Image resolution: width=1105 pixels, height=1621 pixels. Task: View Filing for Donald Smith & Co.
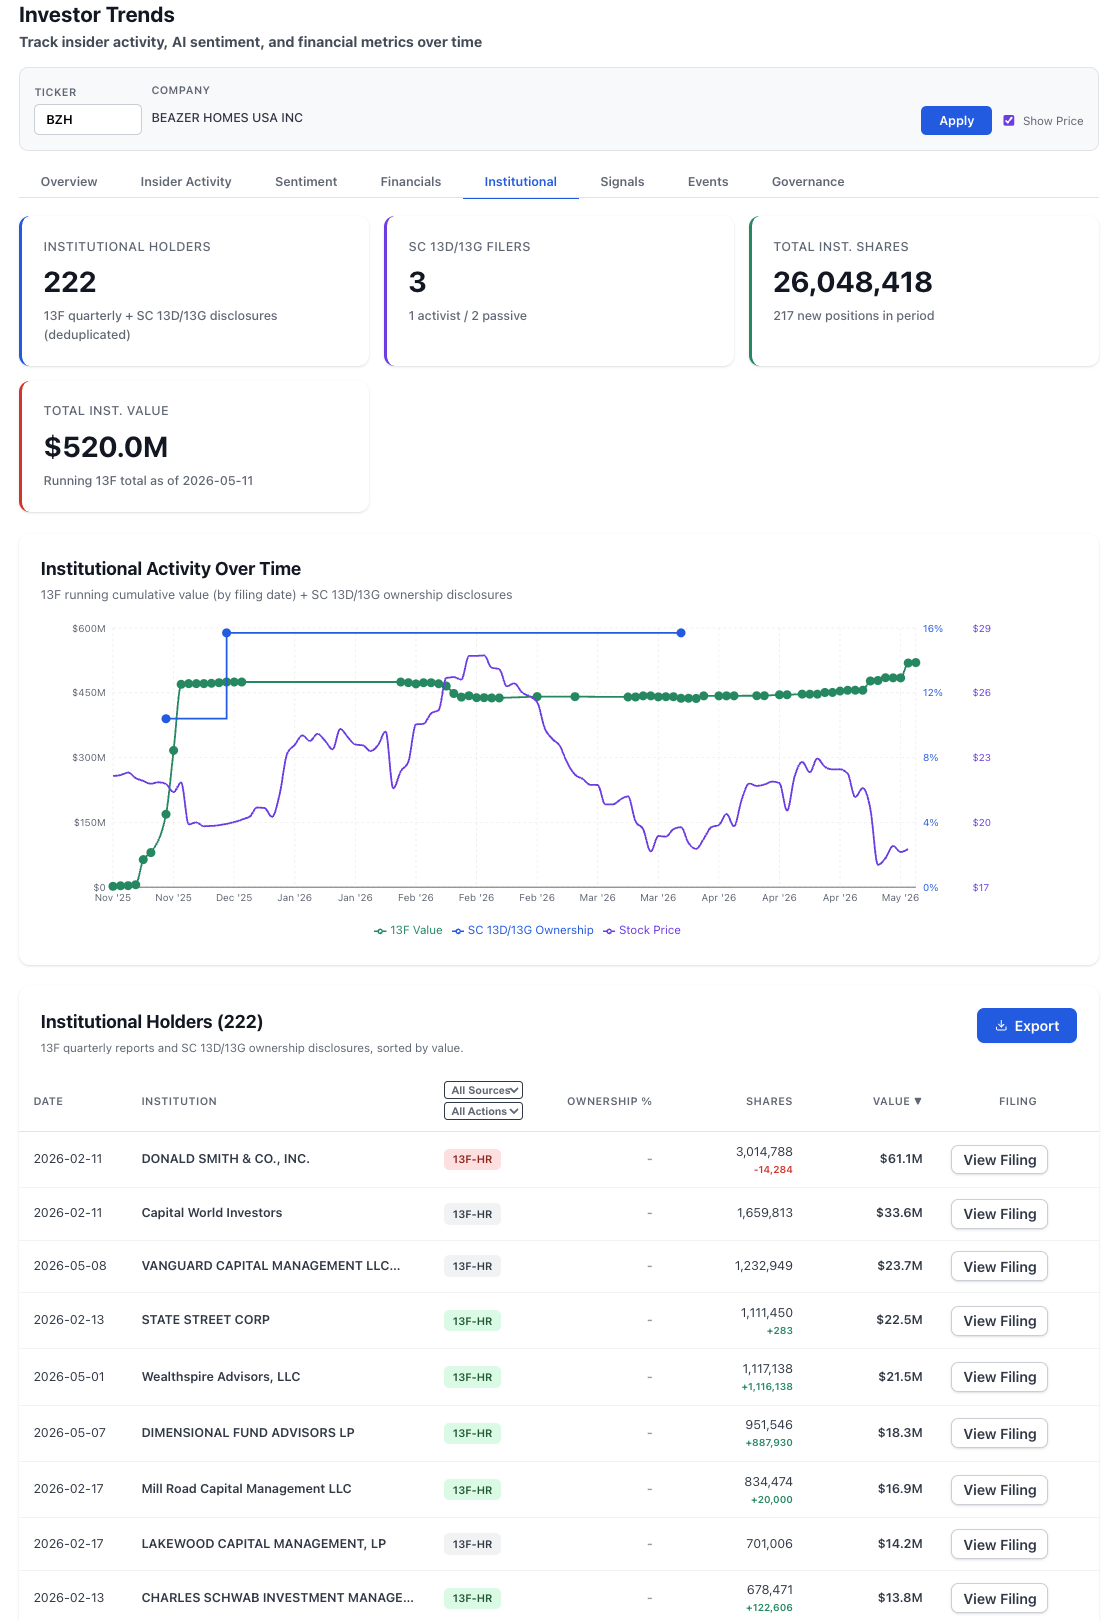[x=999, y=1160]
